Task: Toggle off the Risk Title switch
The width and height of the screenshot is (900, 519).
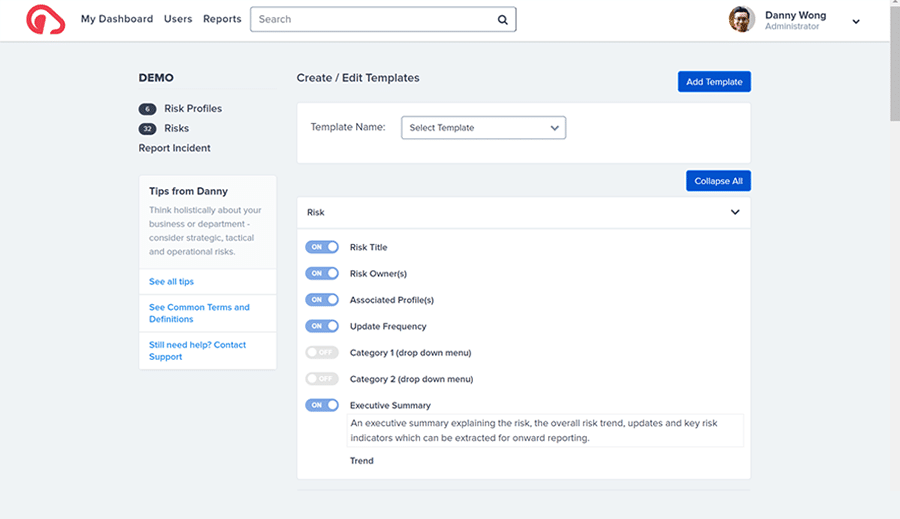Action: [x=322, y=247]
